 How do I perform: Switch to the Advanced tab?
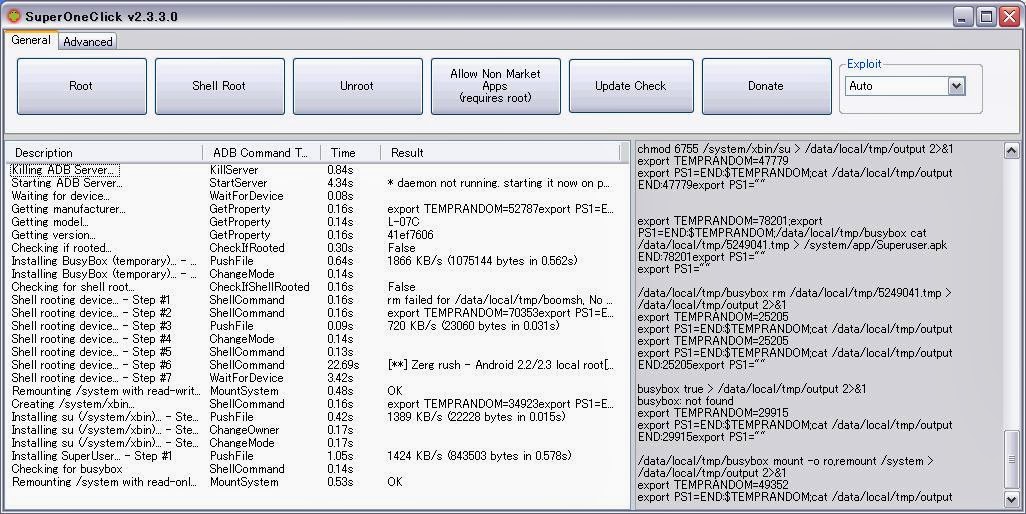click(88, 41)
